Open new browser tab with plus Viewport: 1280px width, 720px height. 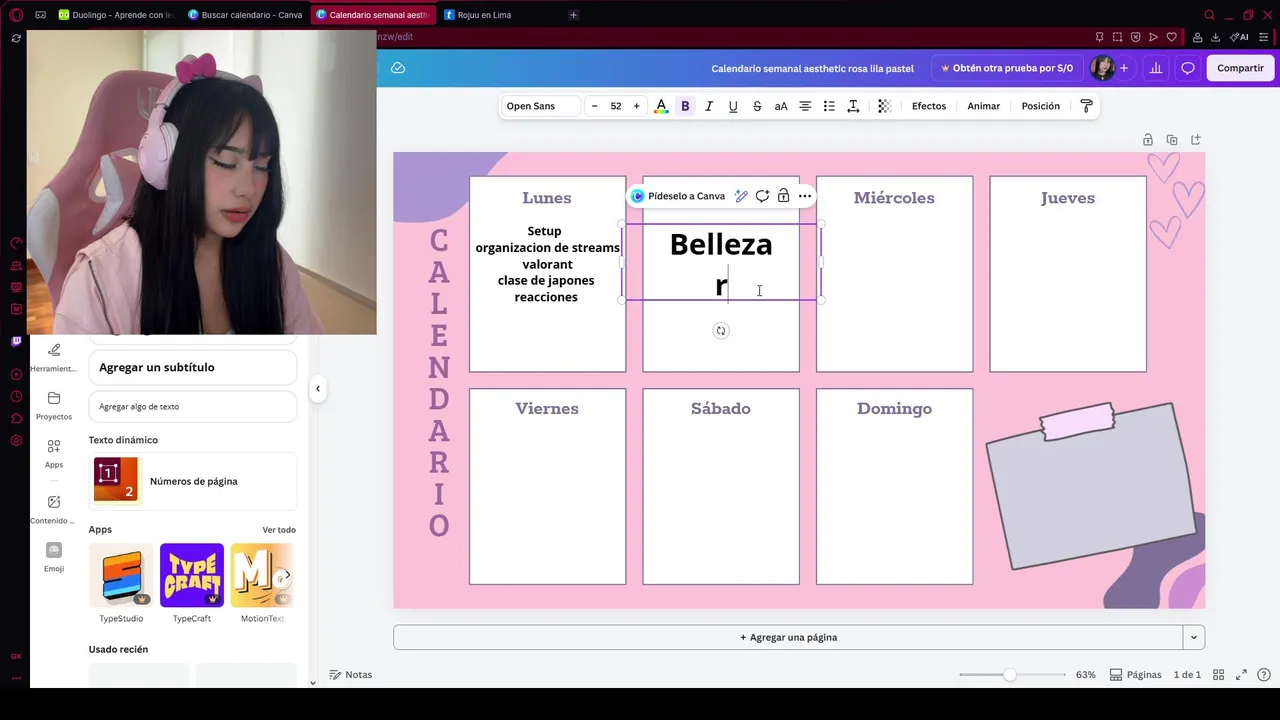point(573,15)
